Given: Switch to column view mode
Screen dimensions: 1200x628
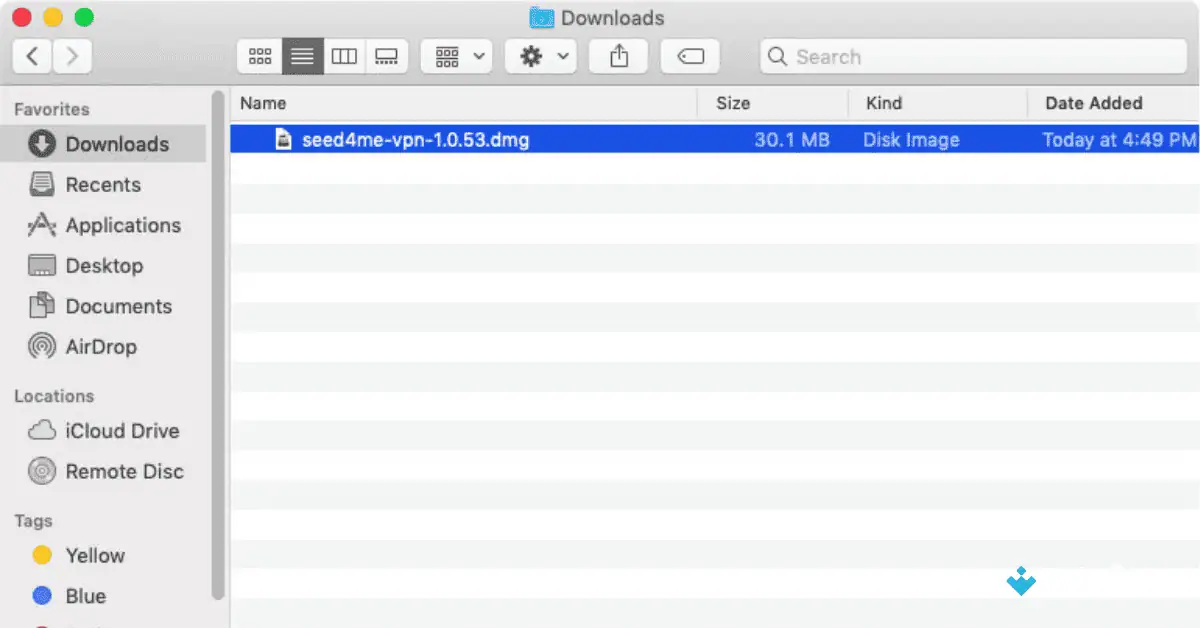Looking at the screenshot, I should (344, 57).
